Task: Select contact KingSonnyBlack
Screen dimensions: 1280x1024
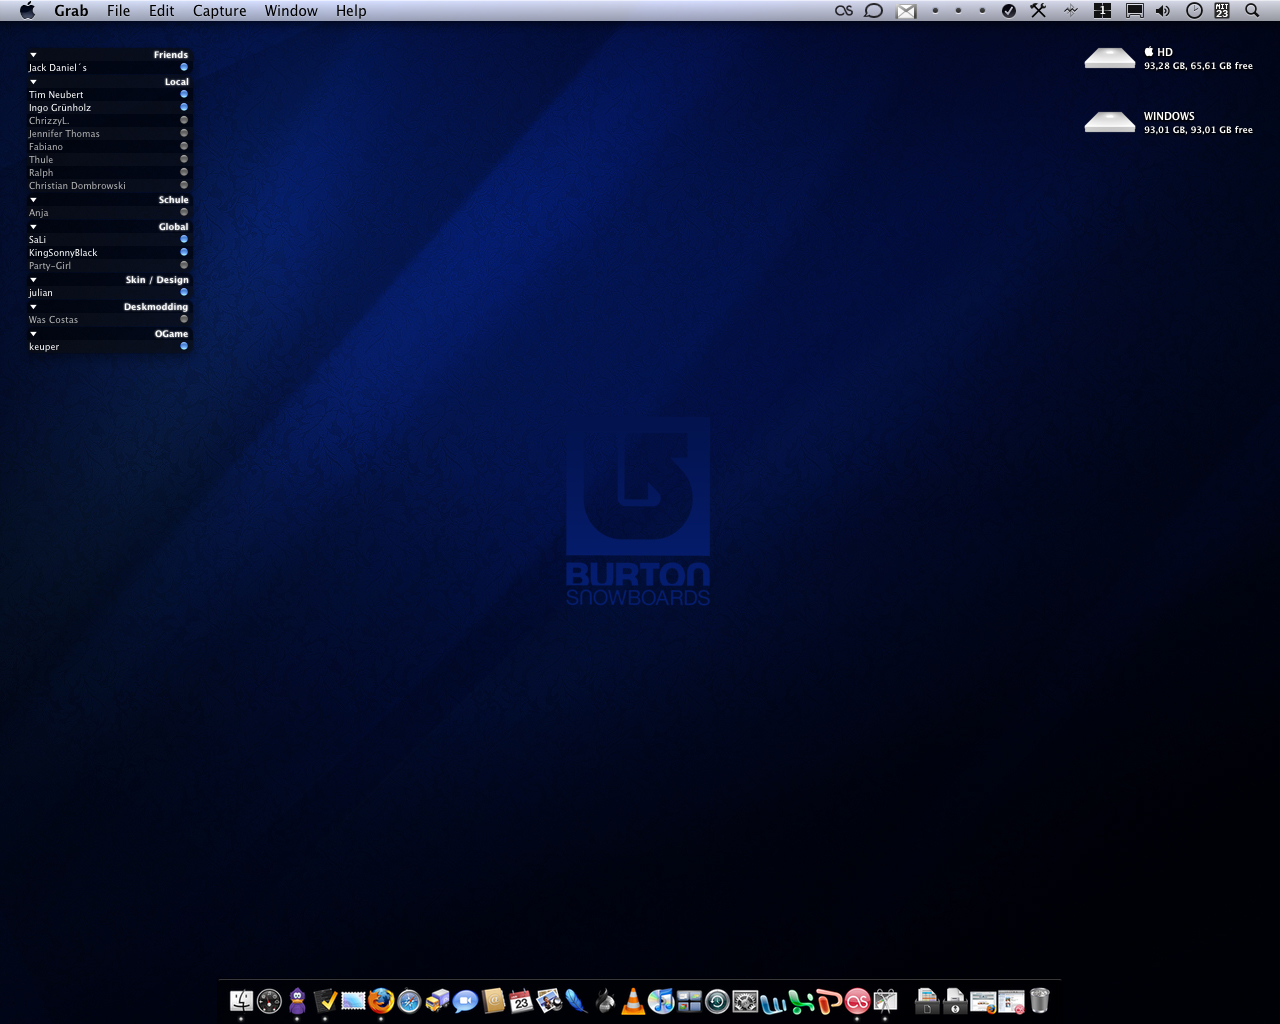Action: coord(108,253)
